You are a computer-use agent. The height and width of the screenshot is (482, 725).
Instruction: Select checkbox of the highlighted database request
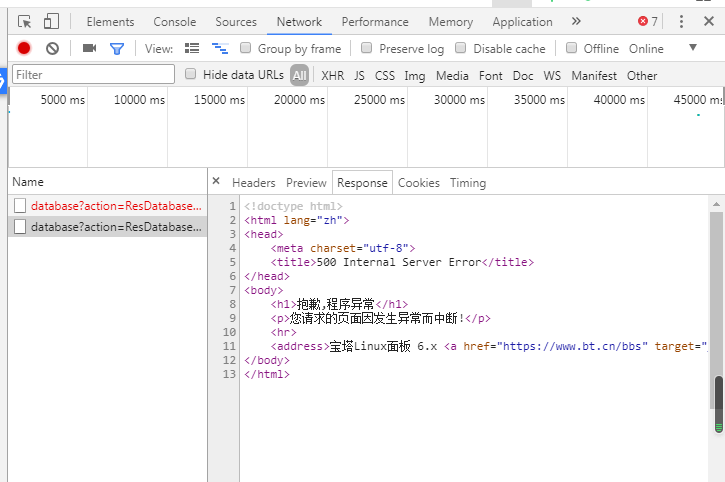pos(20,227)
